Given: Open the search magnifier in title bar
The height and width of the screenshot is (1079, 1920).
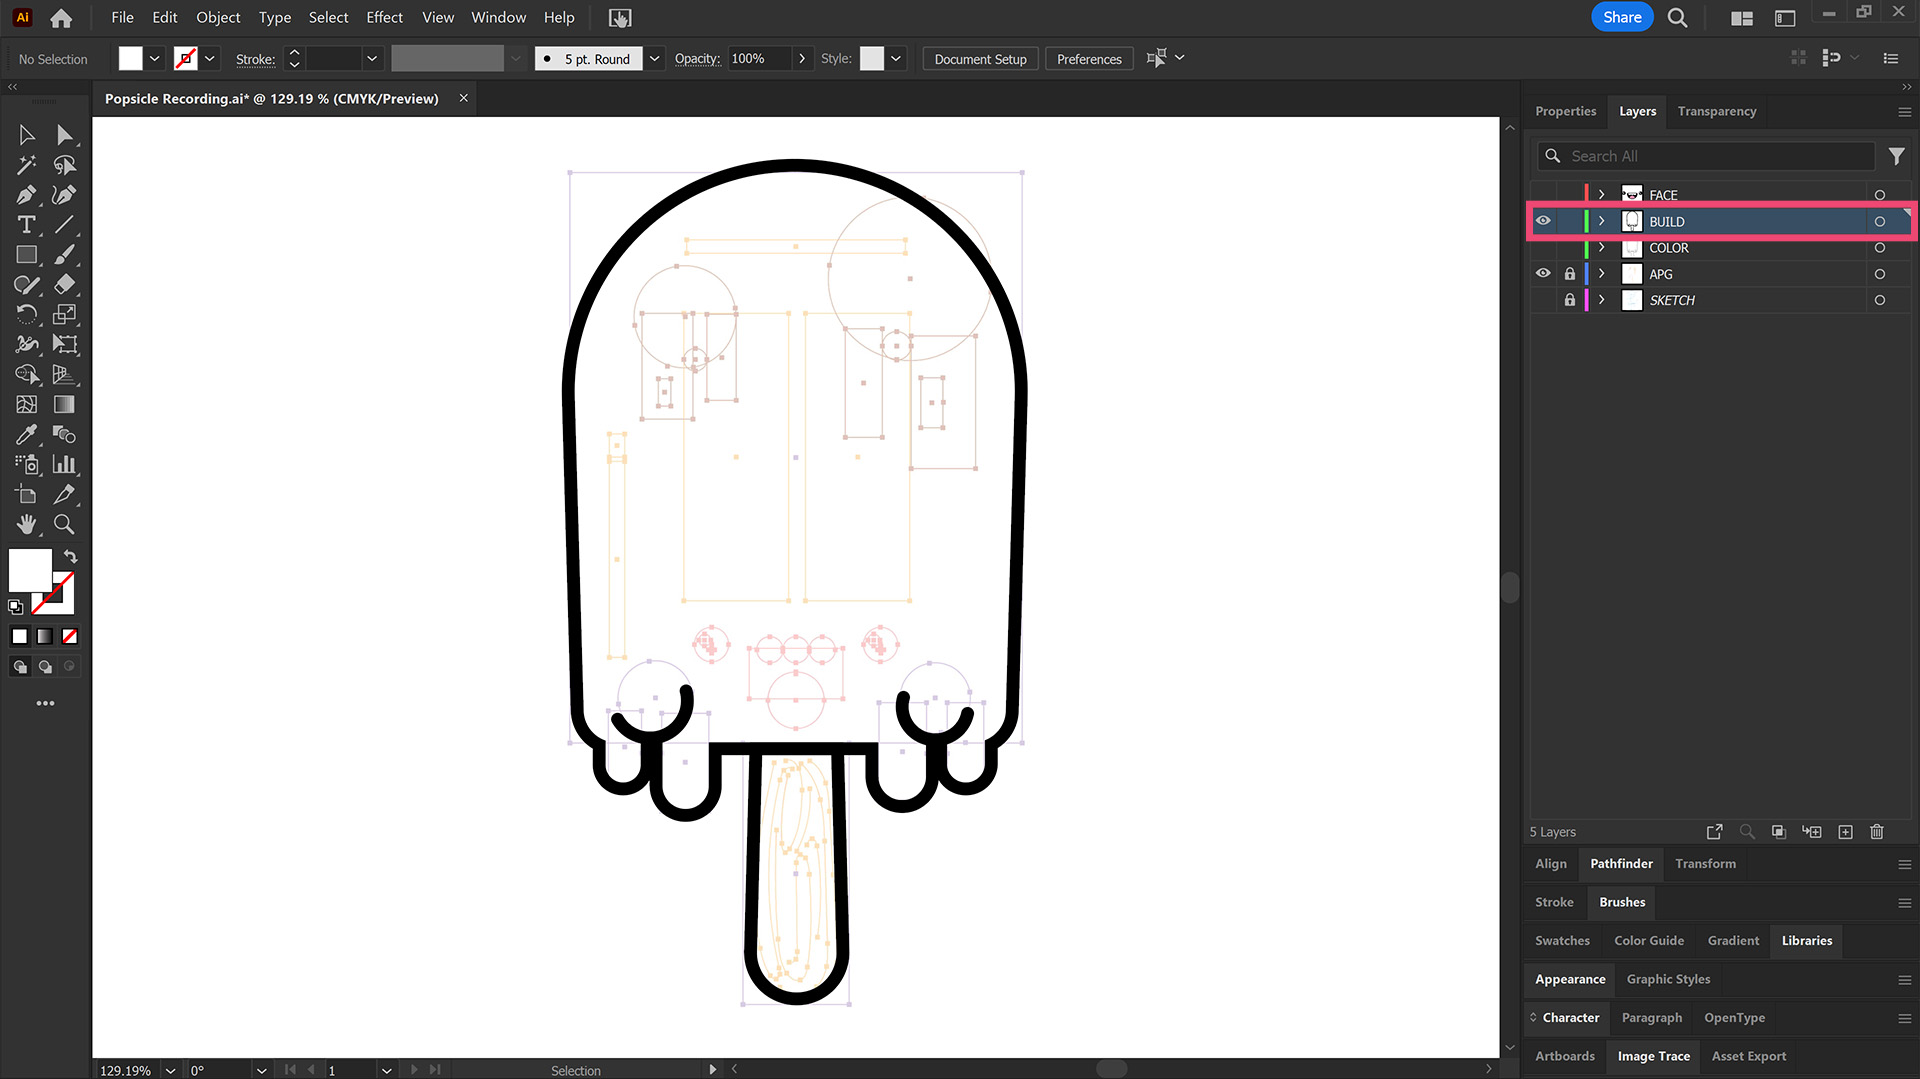Looking at the screenshot, I should click(x=1678, y=18).
